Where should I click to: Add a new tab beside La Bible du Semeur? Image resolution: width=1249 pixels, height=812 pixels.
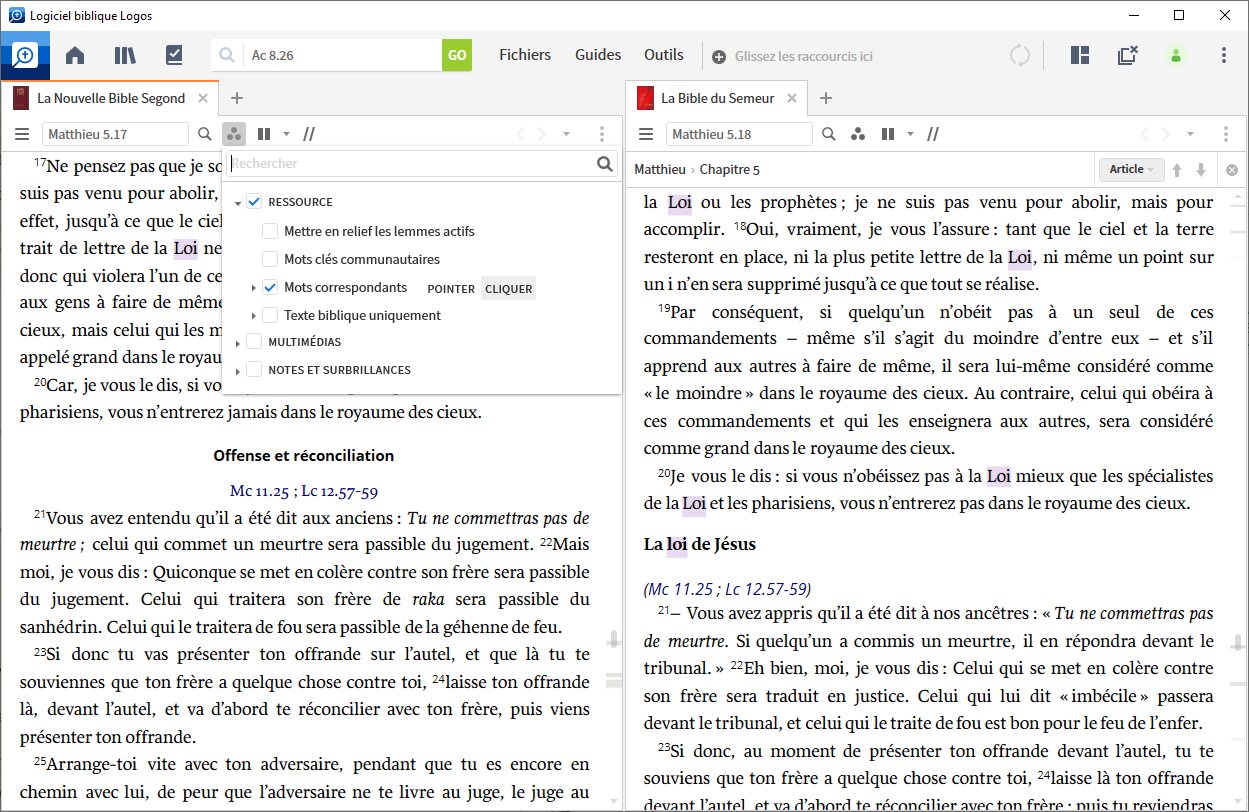[826, 98]
